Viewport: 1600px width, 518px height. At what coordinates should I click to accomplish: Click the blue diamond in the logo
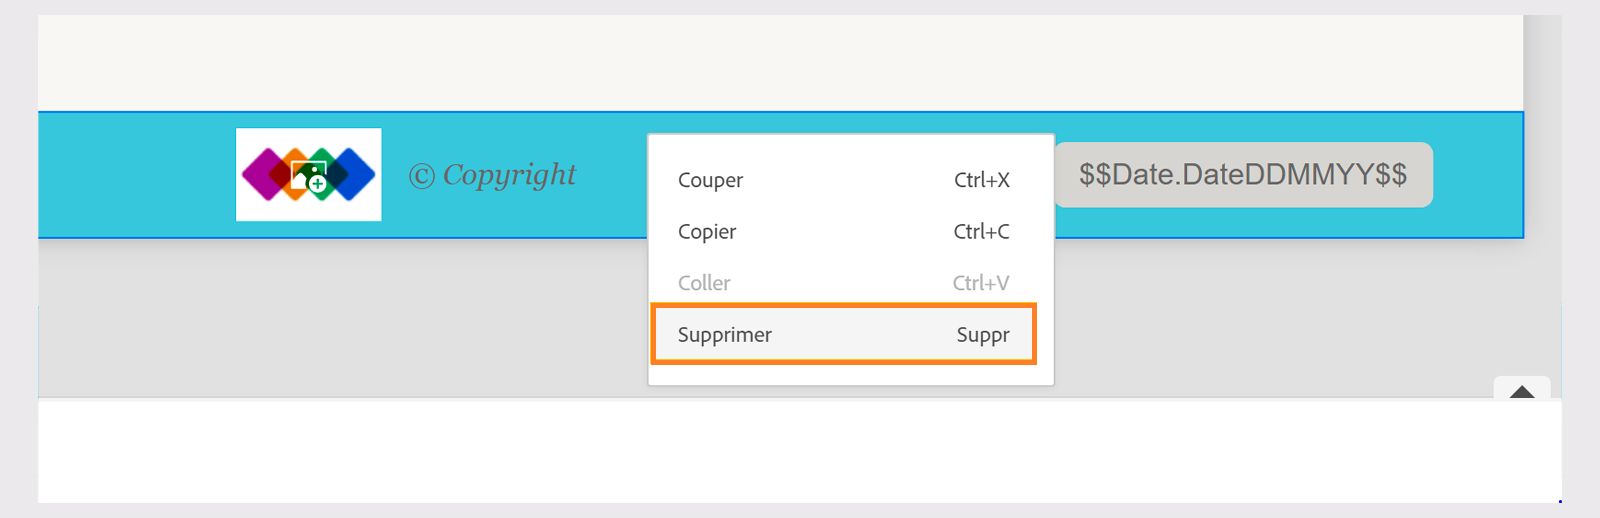pyautogui.click(x=358, y=174)
